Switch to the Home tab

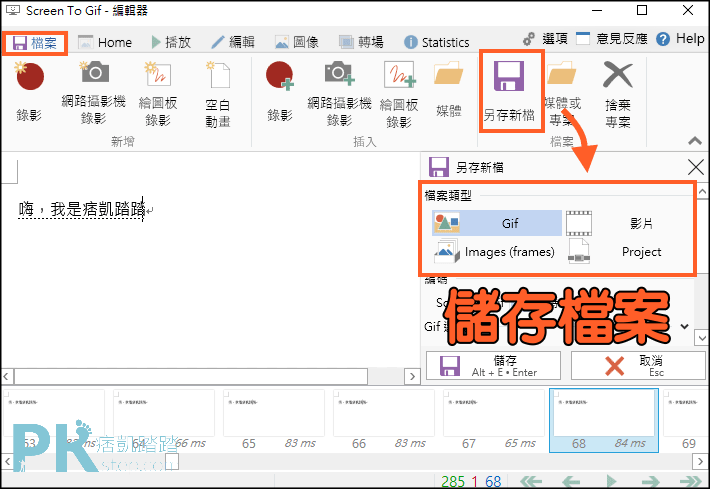(105, 43)
